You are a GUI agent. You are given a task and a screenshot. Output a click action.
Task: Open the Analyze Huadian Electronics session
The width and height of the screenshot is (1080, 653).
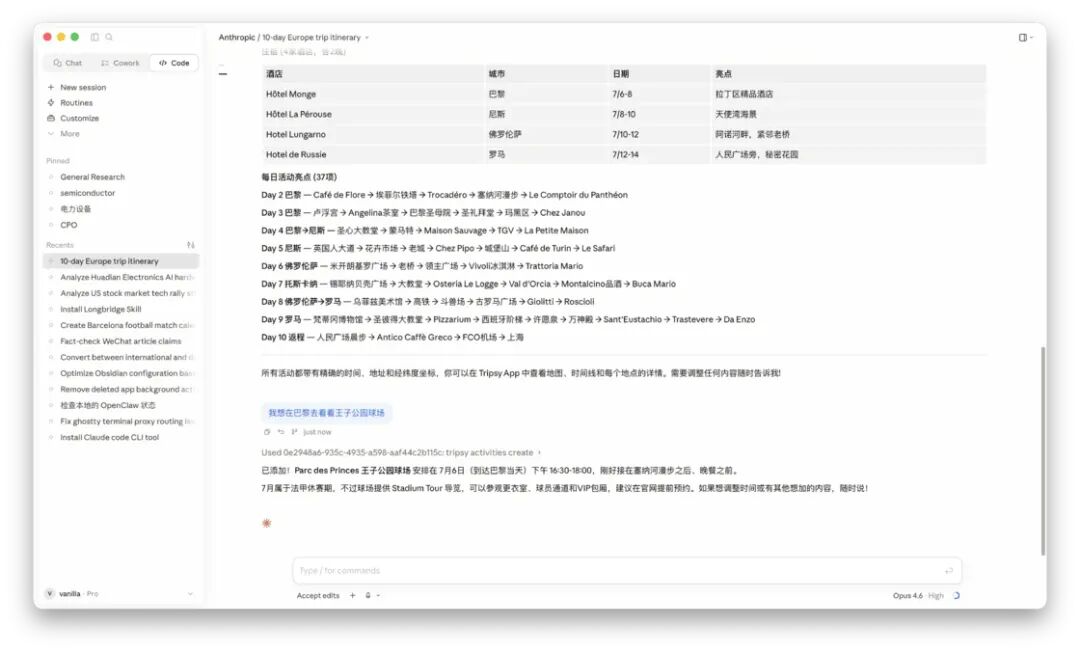point(121,277)
